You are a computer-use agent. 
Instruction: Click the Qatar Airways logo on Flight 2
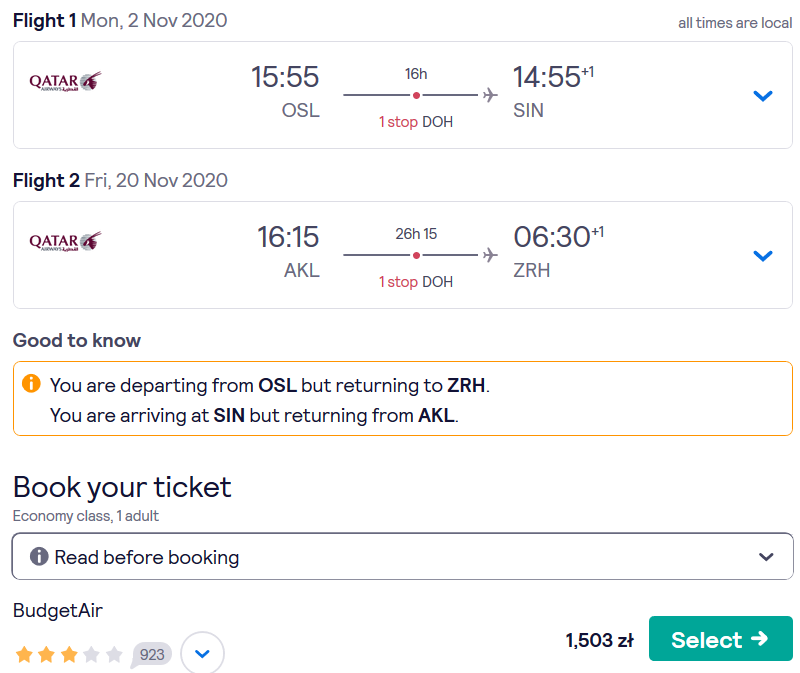point(65,241)
